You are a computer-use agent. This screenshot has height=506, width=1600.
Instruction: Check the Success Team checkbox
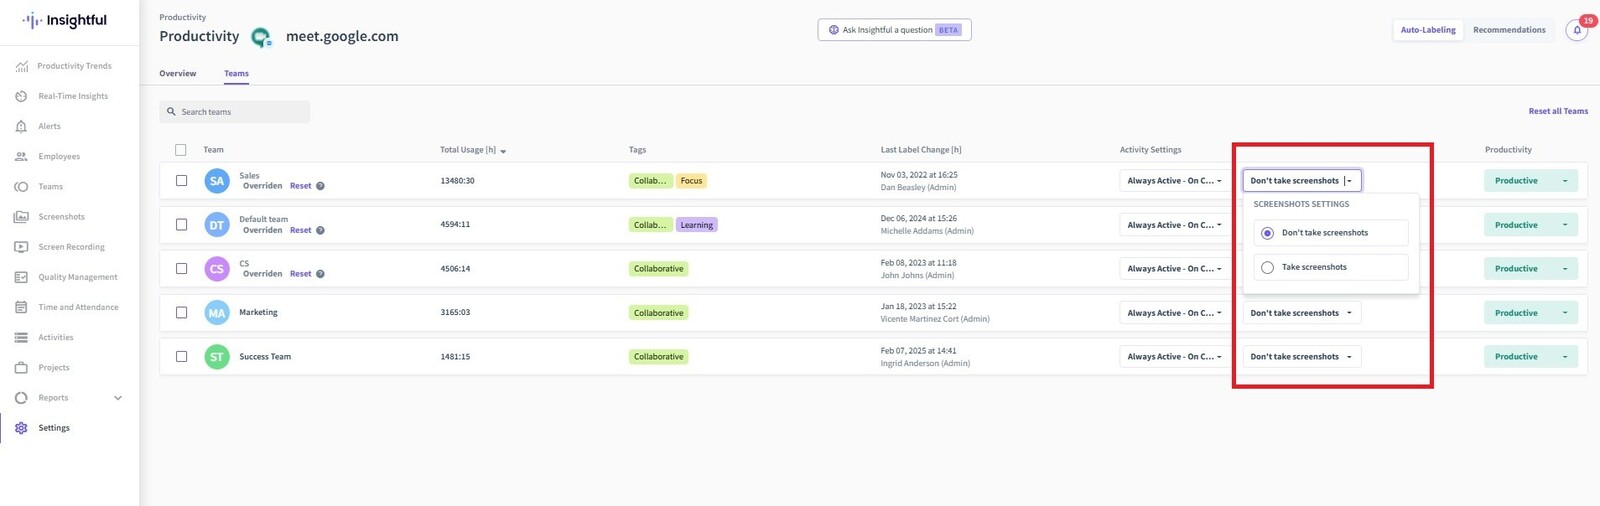[x=181, y=357]
